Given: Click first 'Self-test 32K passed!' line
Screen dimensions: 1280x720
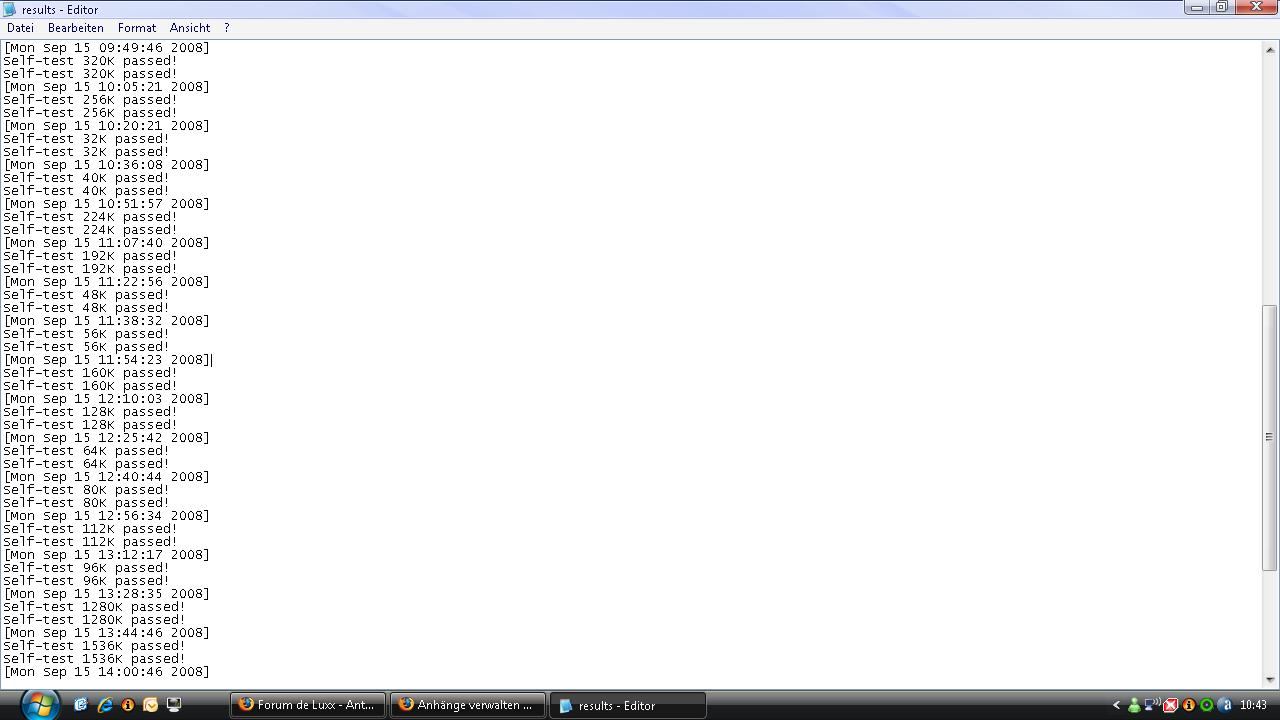Looking at the screenshot, I should [x=86, y=138].
